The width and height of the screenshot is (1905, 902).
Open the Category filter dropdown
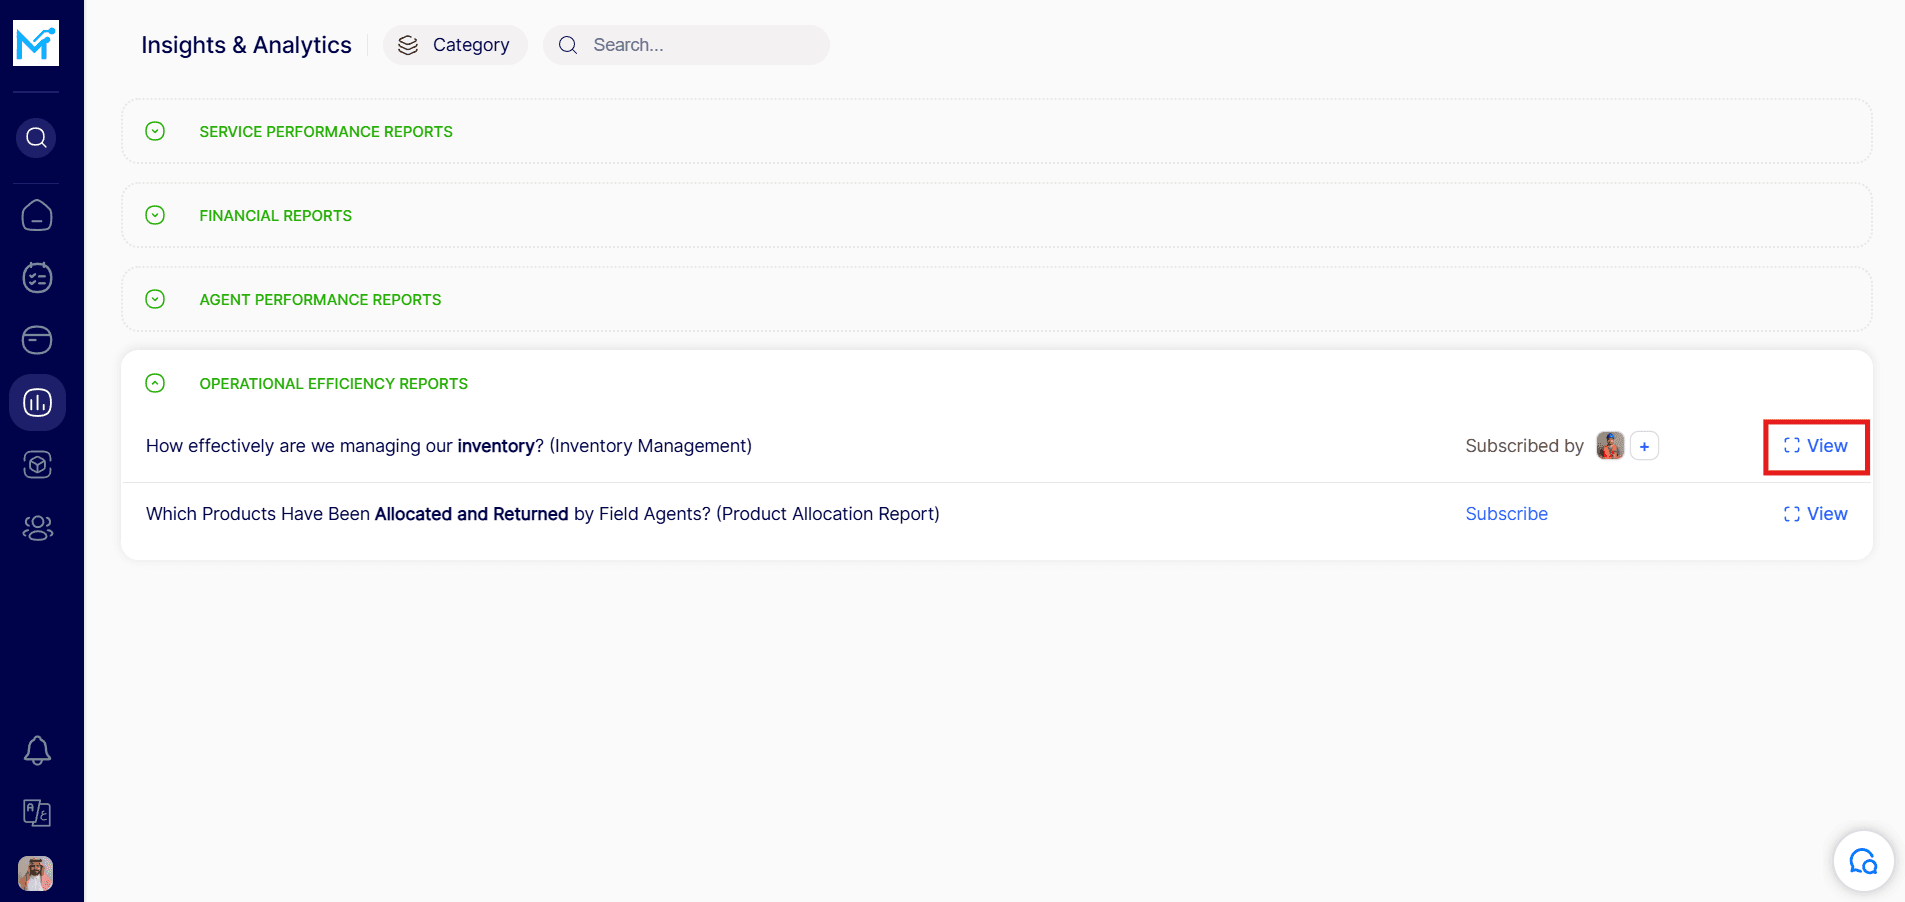(x=456, y=45)
